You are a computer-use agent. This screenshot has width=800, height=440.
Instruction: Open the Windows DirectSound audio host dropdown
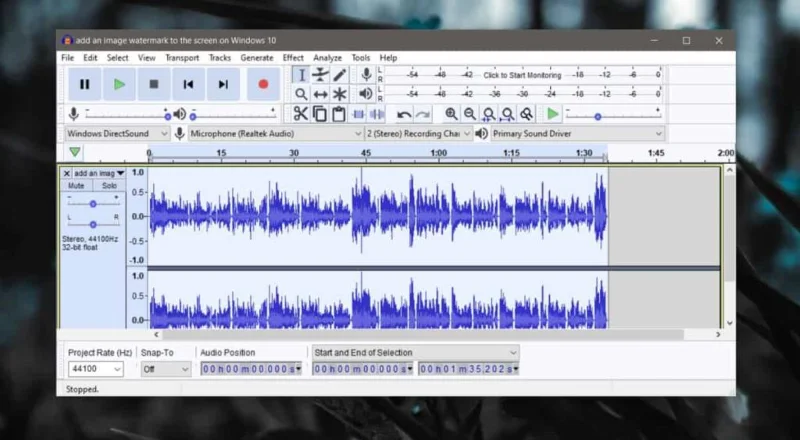click(x=117, y=134)
